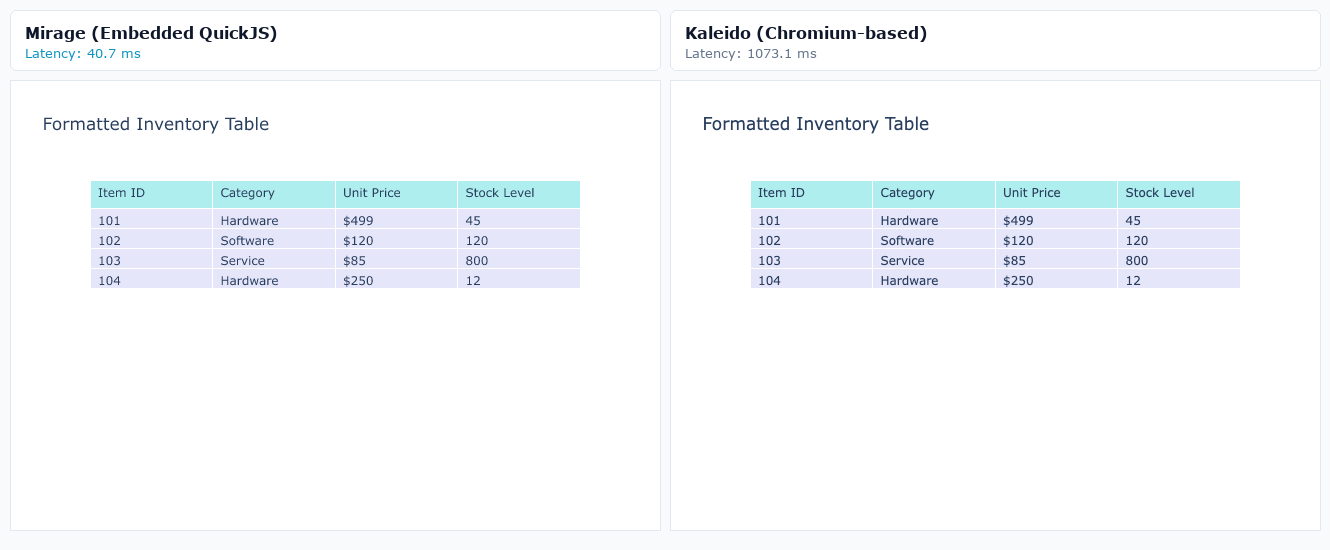Click stock level 45 in Kaleido table
The image size is (1330, 550).
[x=1179, y=219]
